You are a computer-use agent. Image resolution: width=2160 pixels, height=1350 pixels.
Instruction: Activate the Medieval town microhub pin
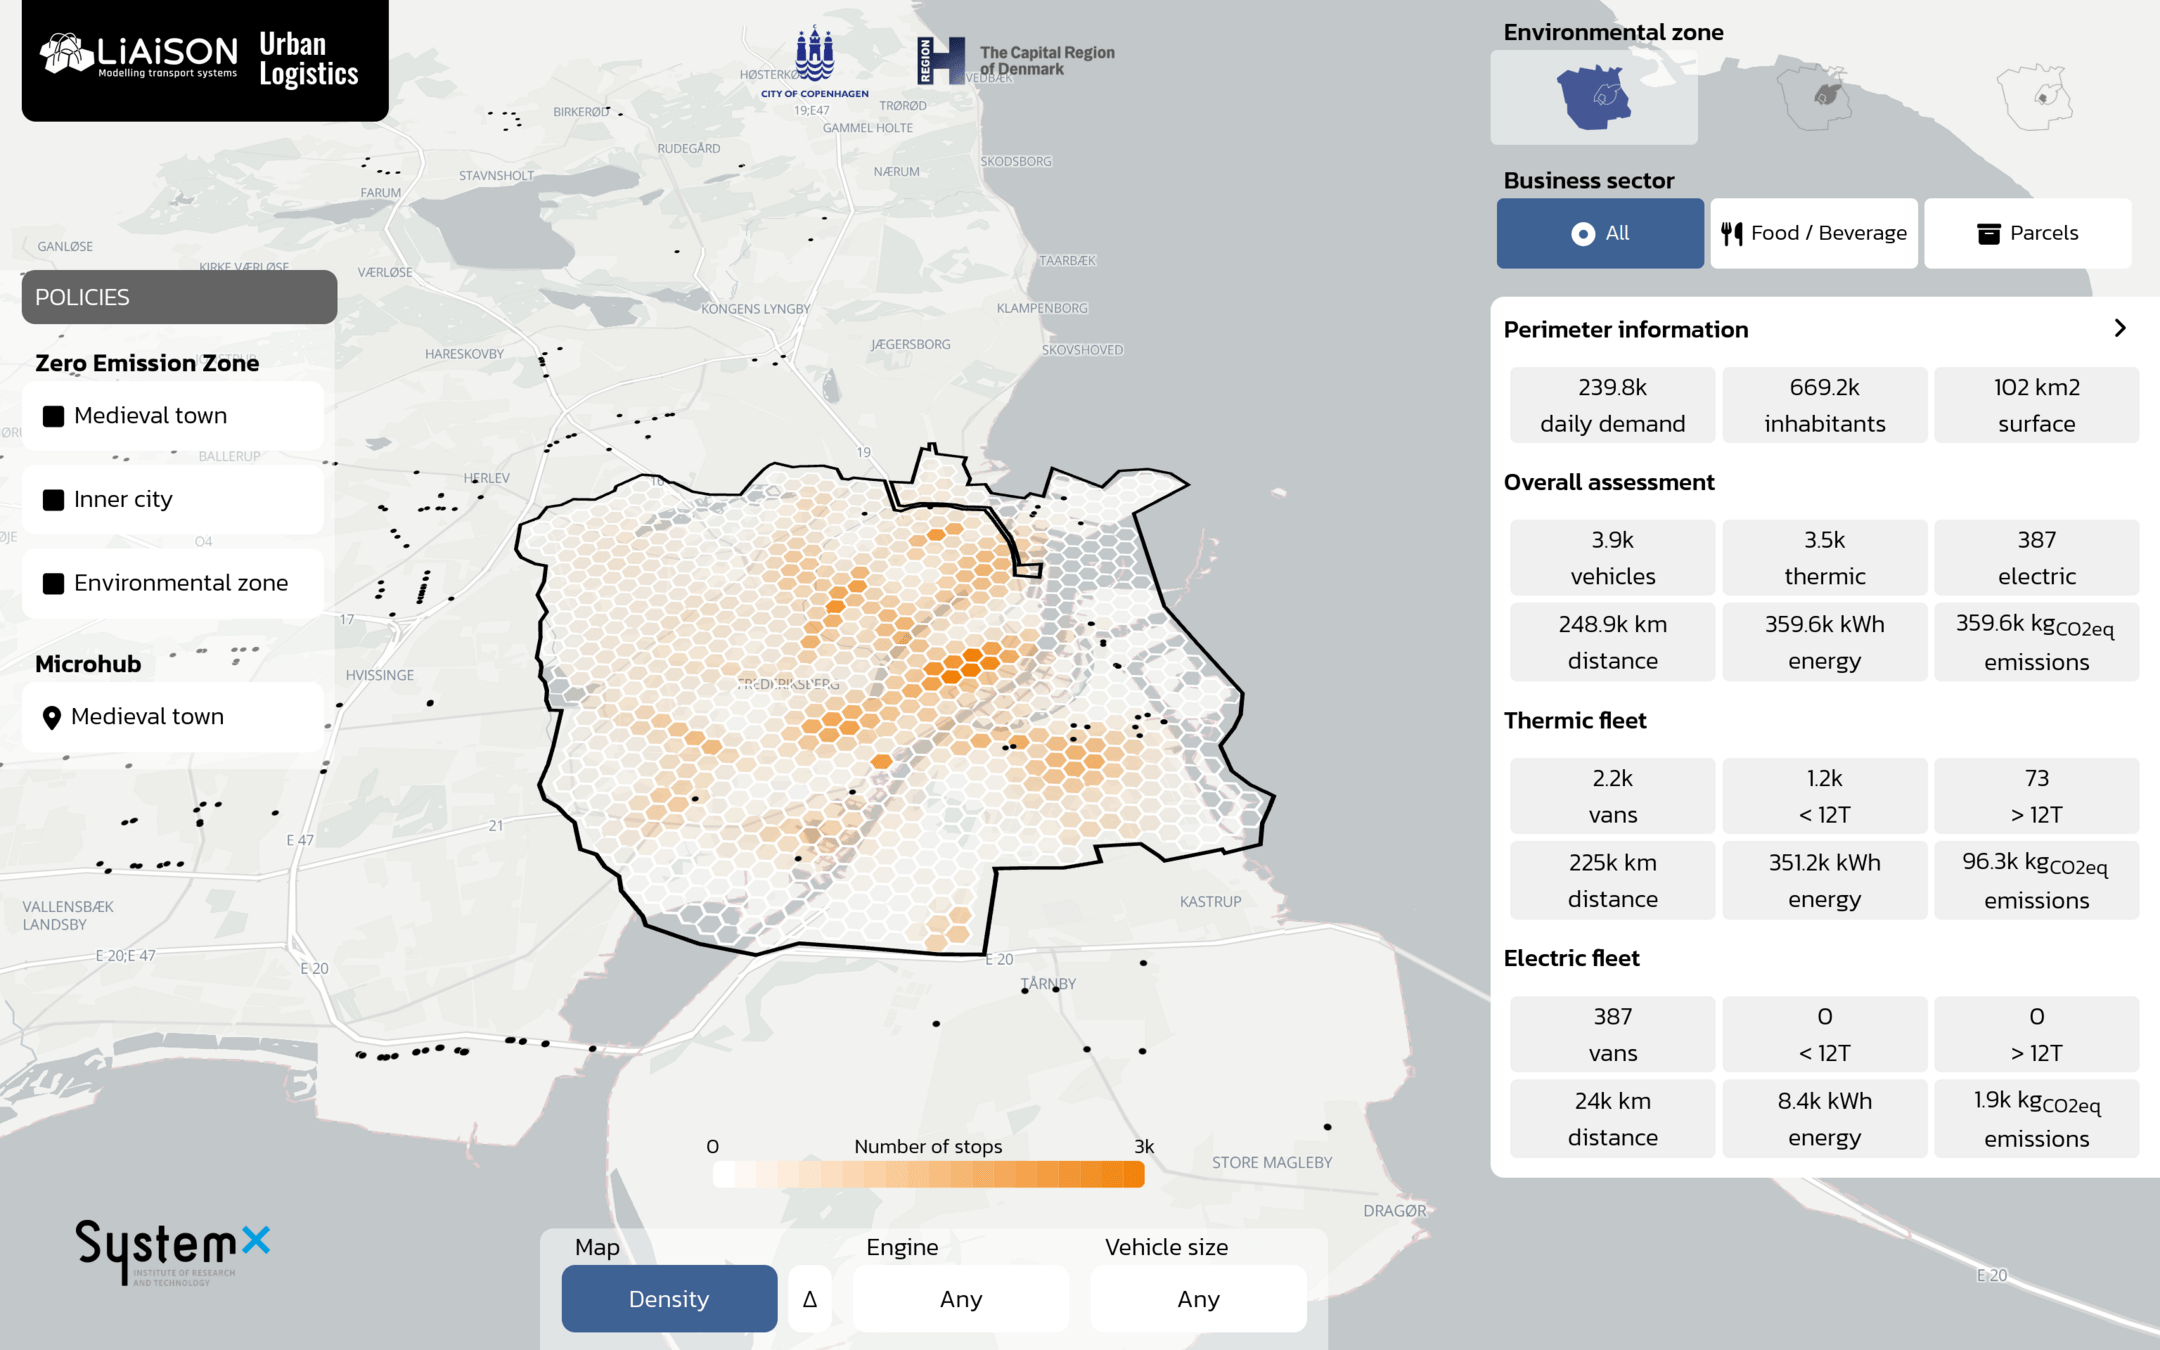point(52,717)
